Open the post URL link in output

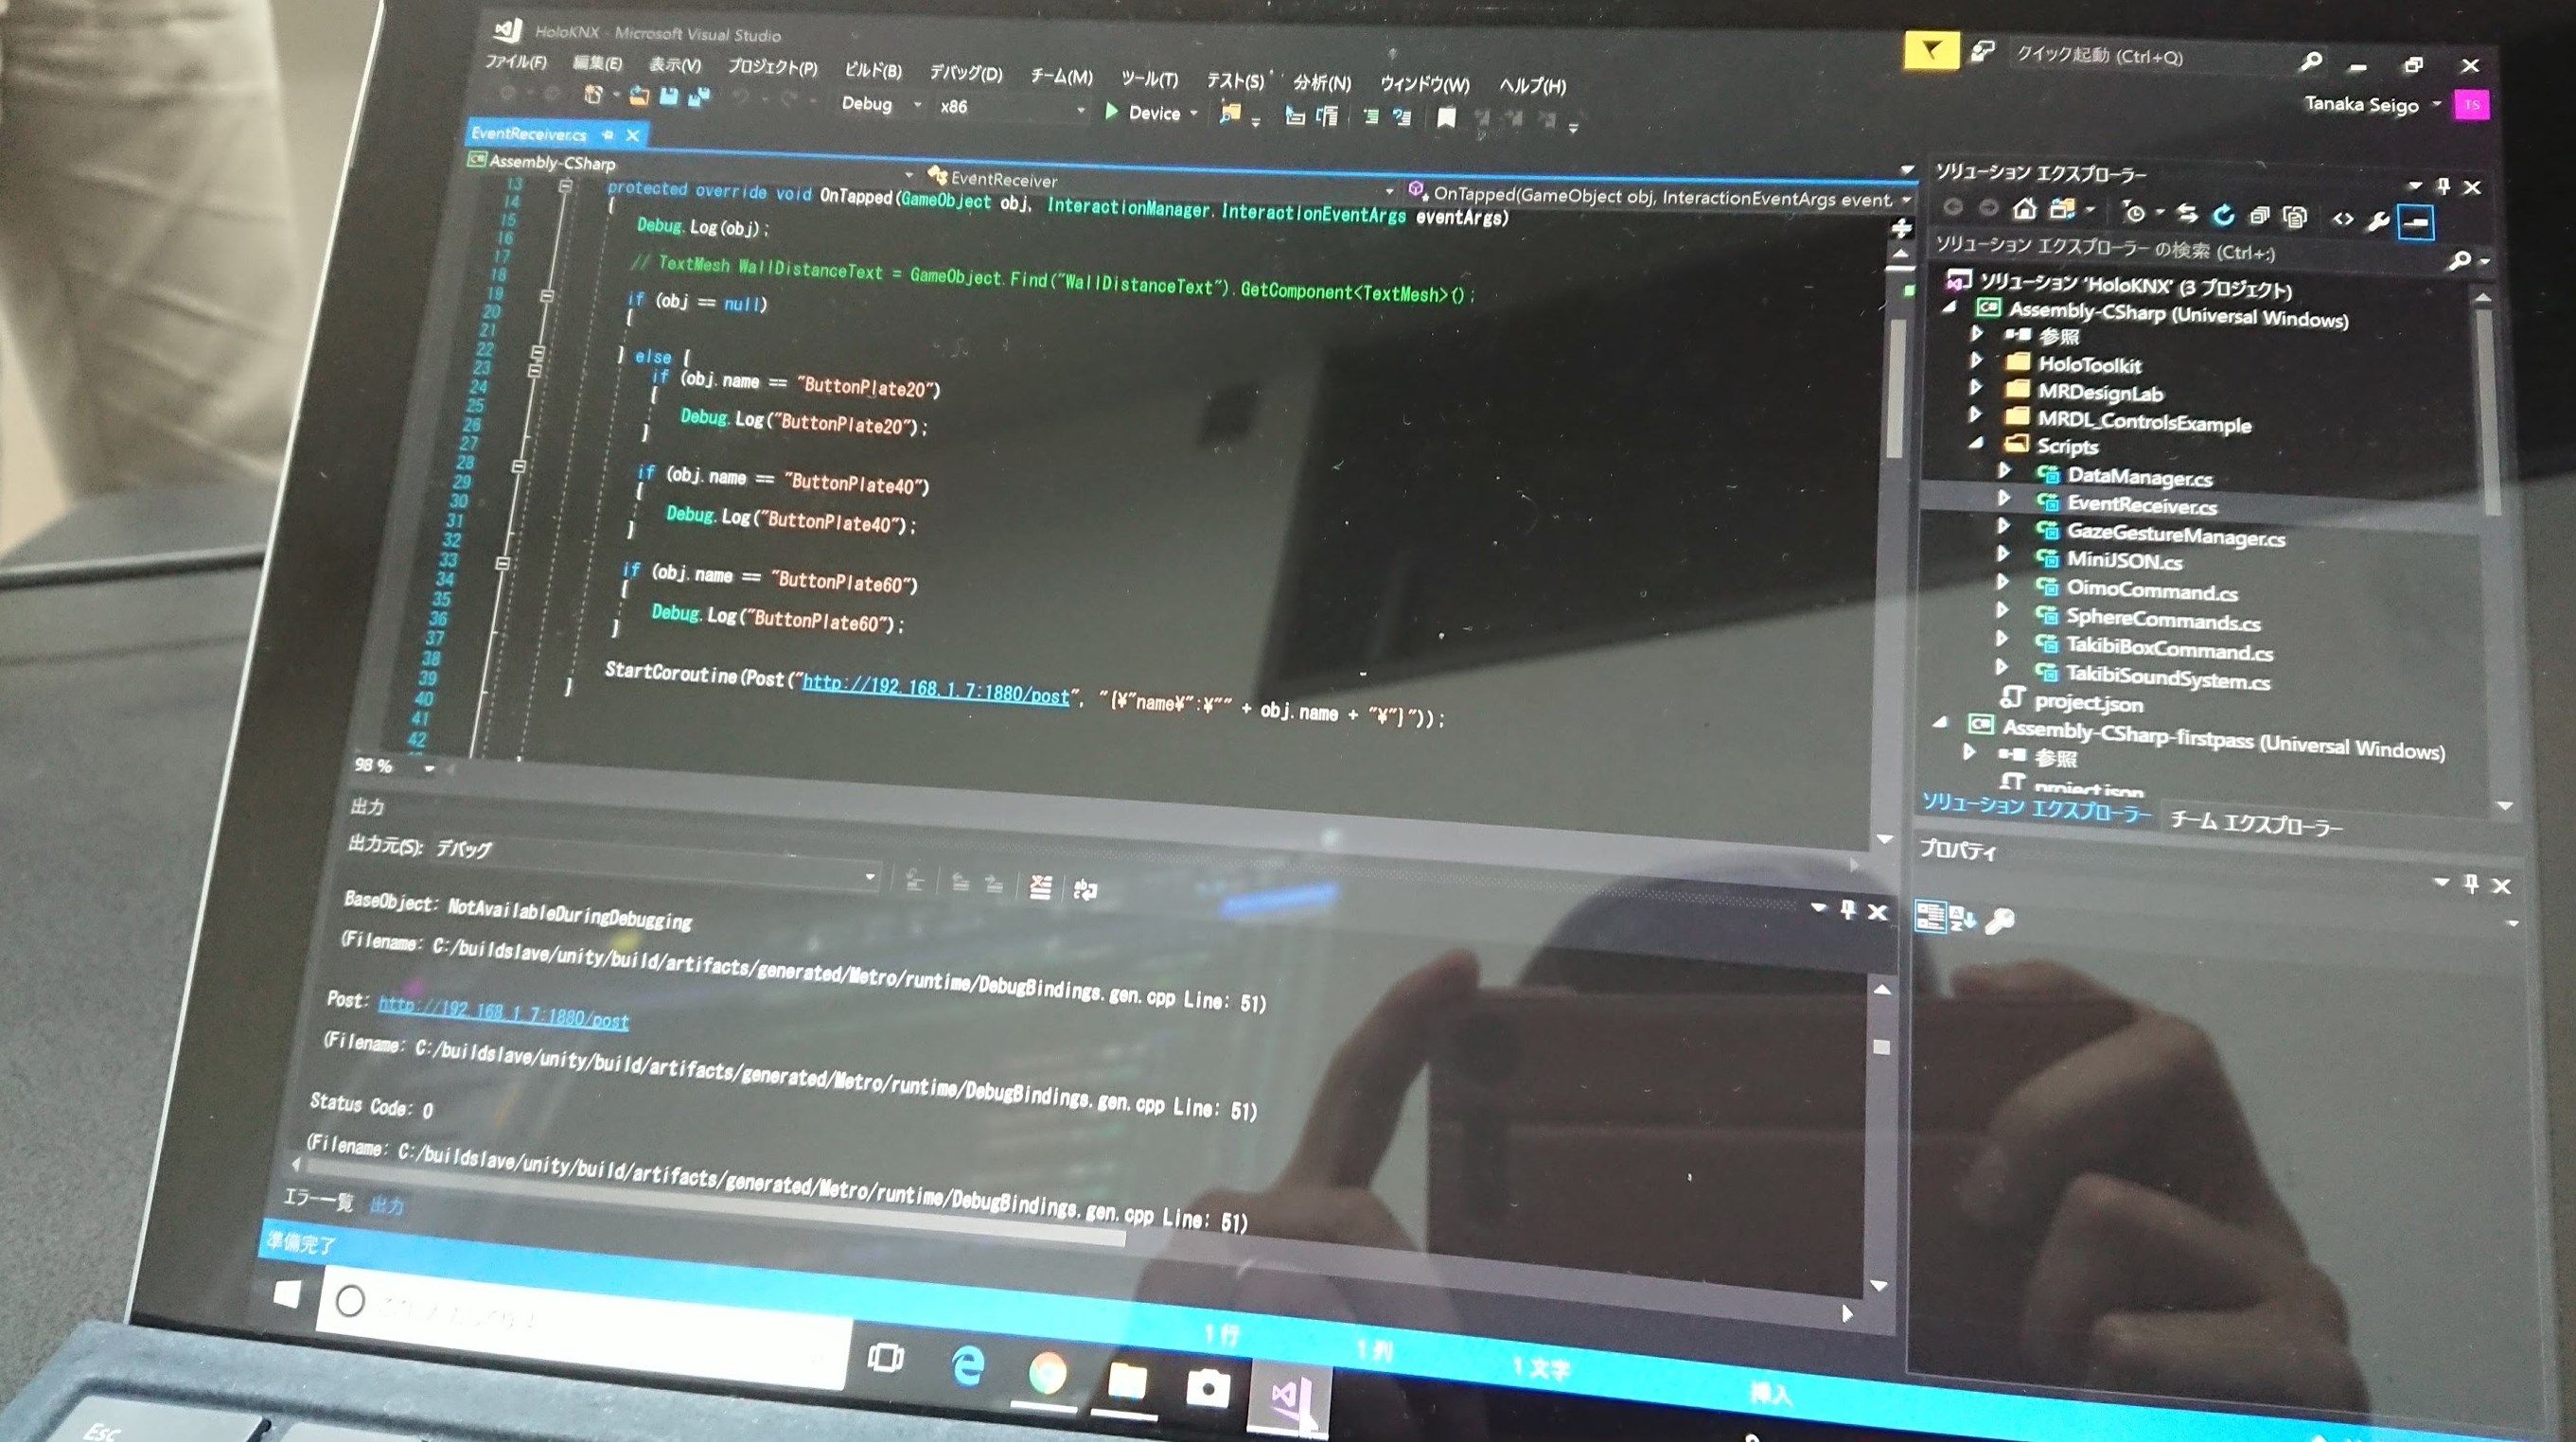coord(503,1013)
